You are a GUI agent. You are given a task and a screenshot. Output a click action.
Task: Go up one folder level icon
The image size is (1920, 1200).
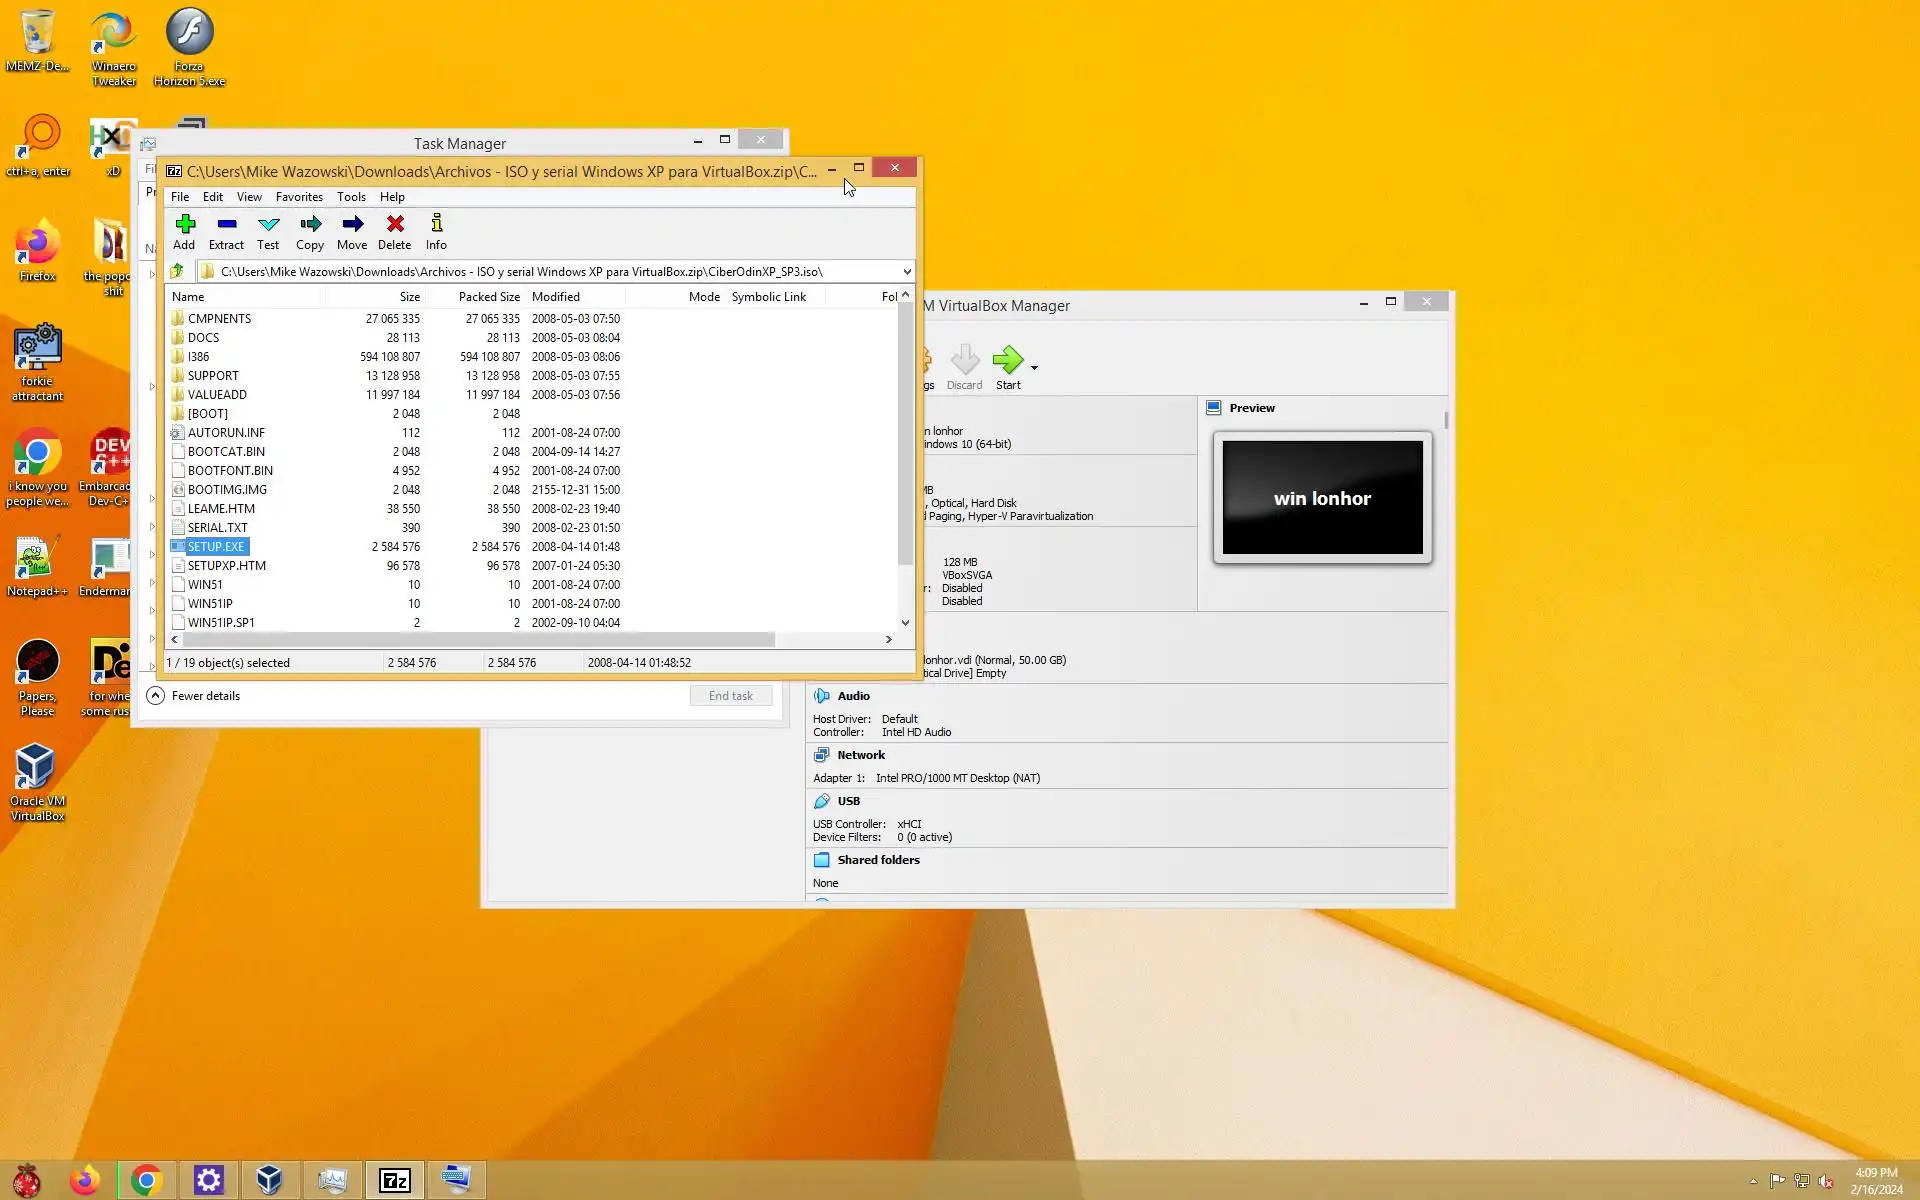178,271
